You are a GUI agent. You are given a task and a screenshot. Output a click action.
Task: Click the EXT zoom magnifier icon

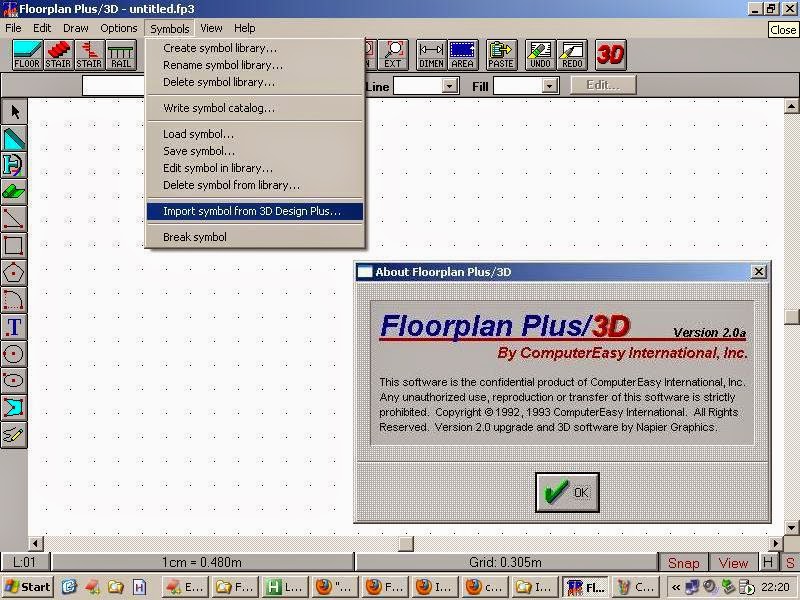pyautogui.click(x=393, y=55)
